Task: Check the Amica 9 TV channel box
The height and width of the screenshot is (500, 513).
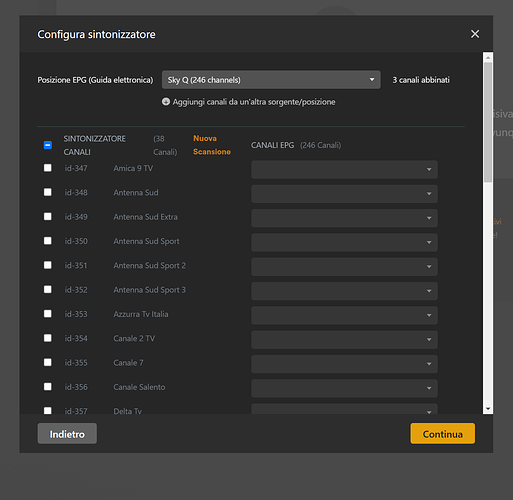Action: coord(48,168)
